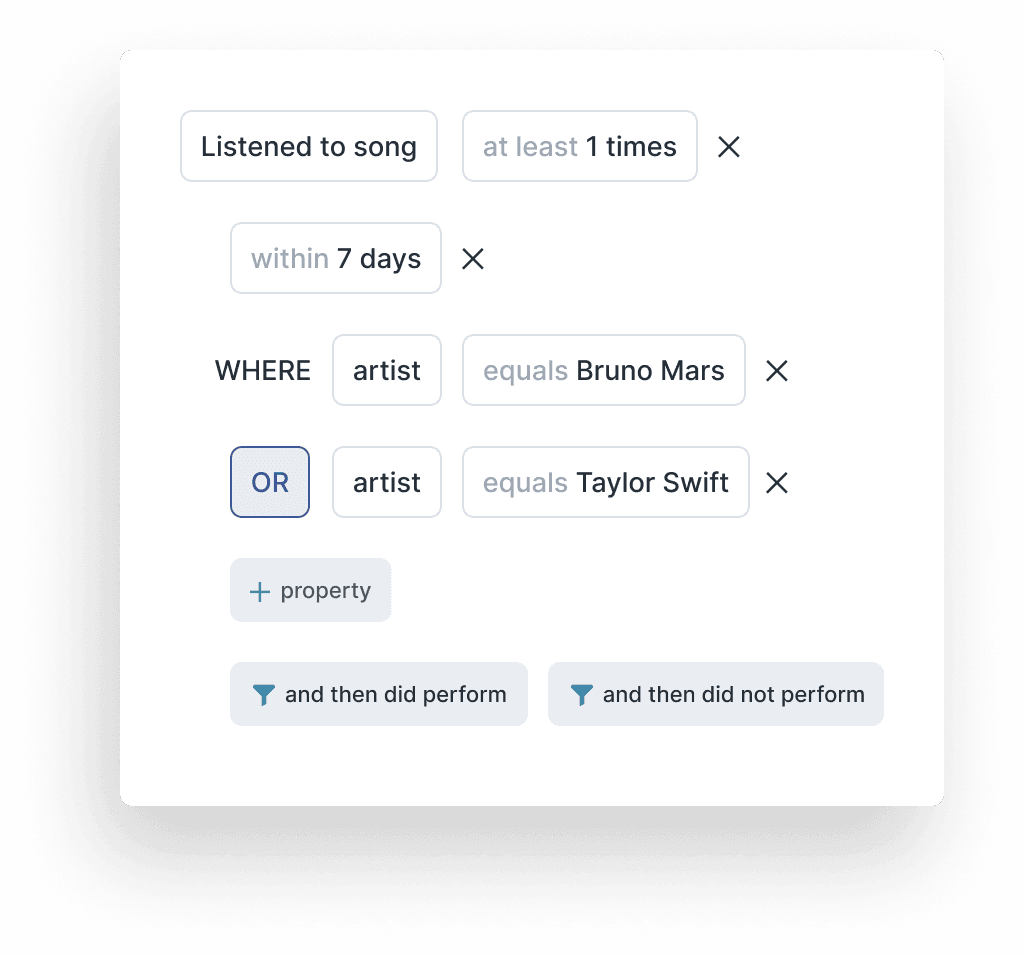
Task: Click the plus icon to add property
Action: coord(259,591)
